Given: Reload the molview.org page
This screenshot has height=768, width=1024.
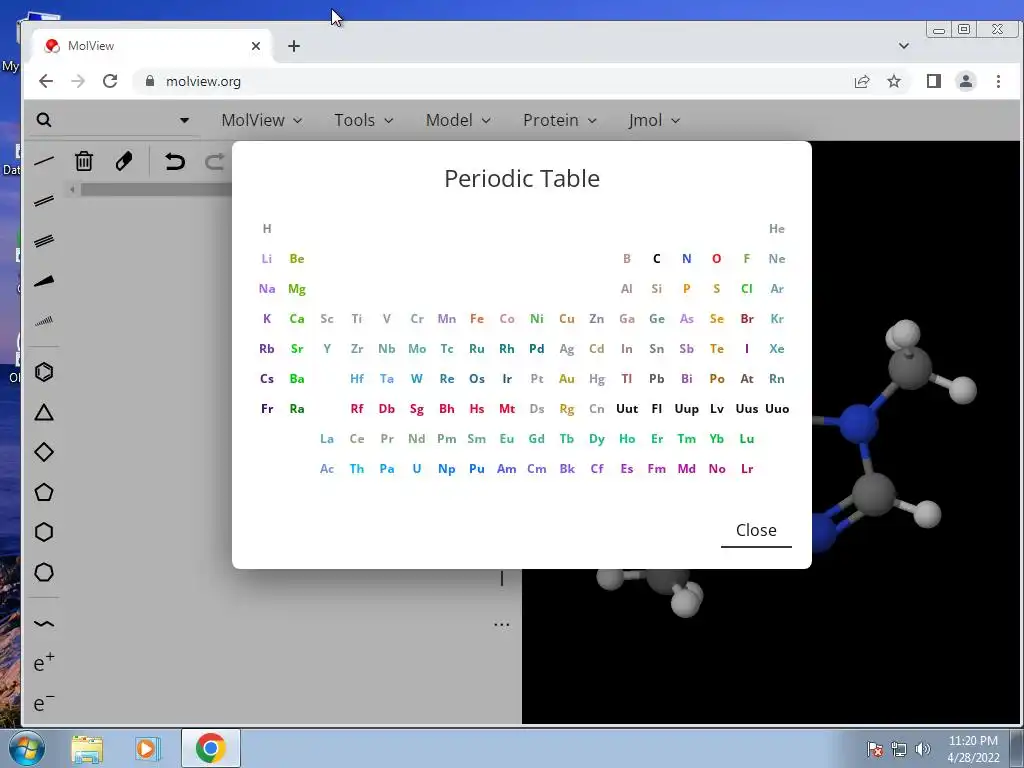Looking at the screenshot, I should [110, 81].
